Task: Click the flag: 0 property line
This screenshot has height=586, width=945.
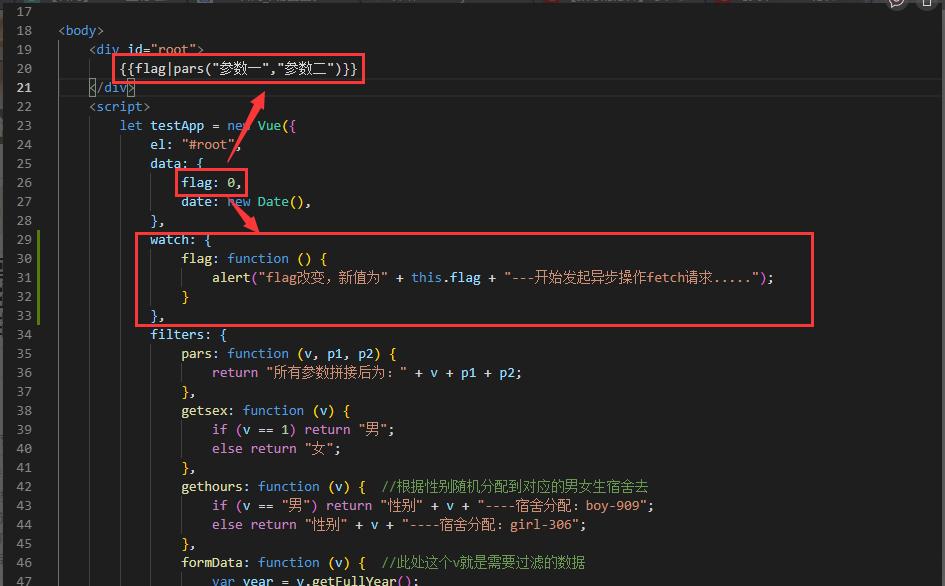Action: (x=212, y=183)
